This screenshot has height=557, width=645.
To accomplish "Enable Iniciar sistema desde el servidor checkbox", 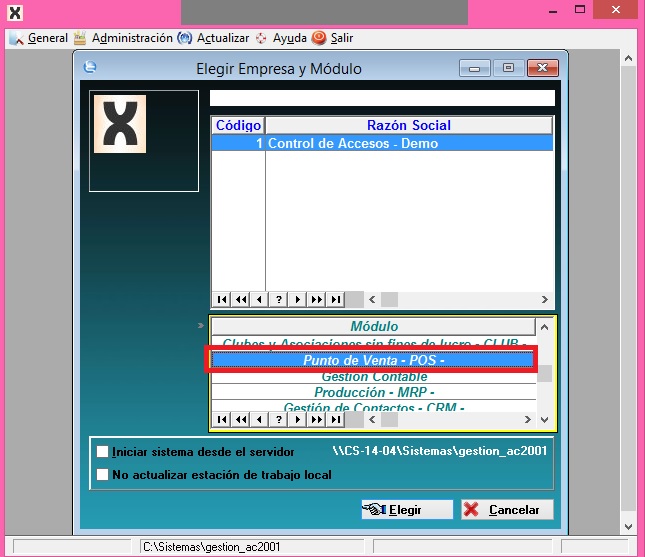I will click(102, 451).
